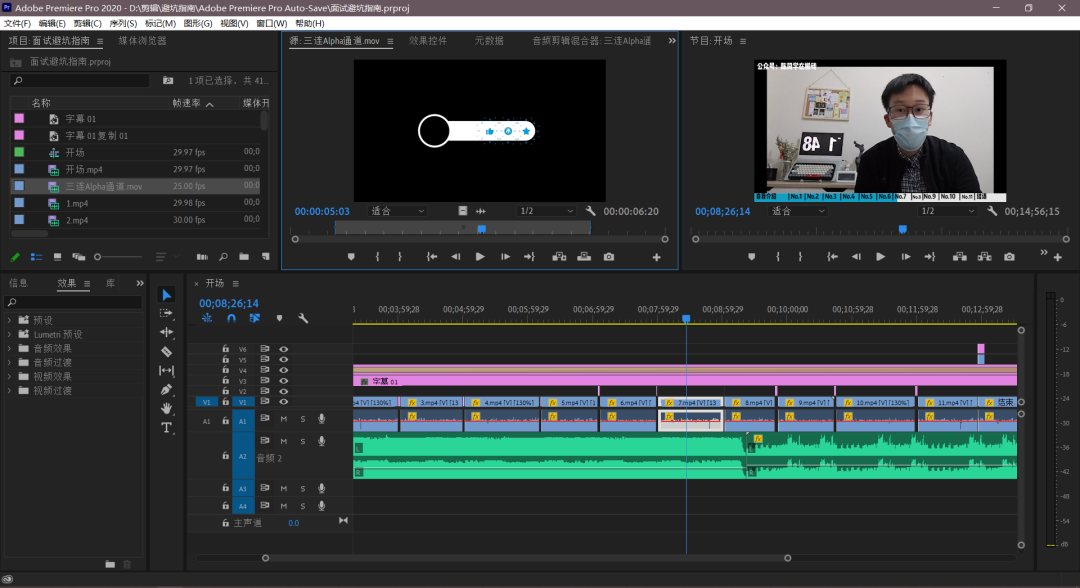Choose the Type (T) tool
This screenshot has width=1080, height=588.
[x=166, y=427]
